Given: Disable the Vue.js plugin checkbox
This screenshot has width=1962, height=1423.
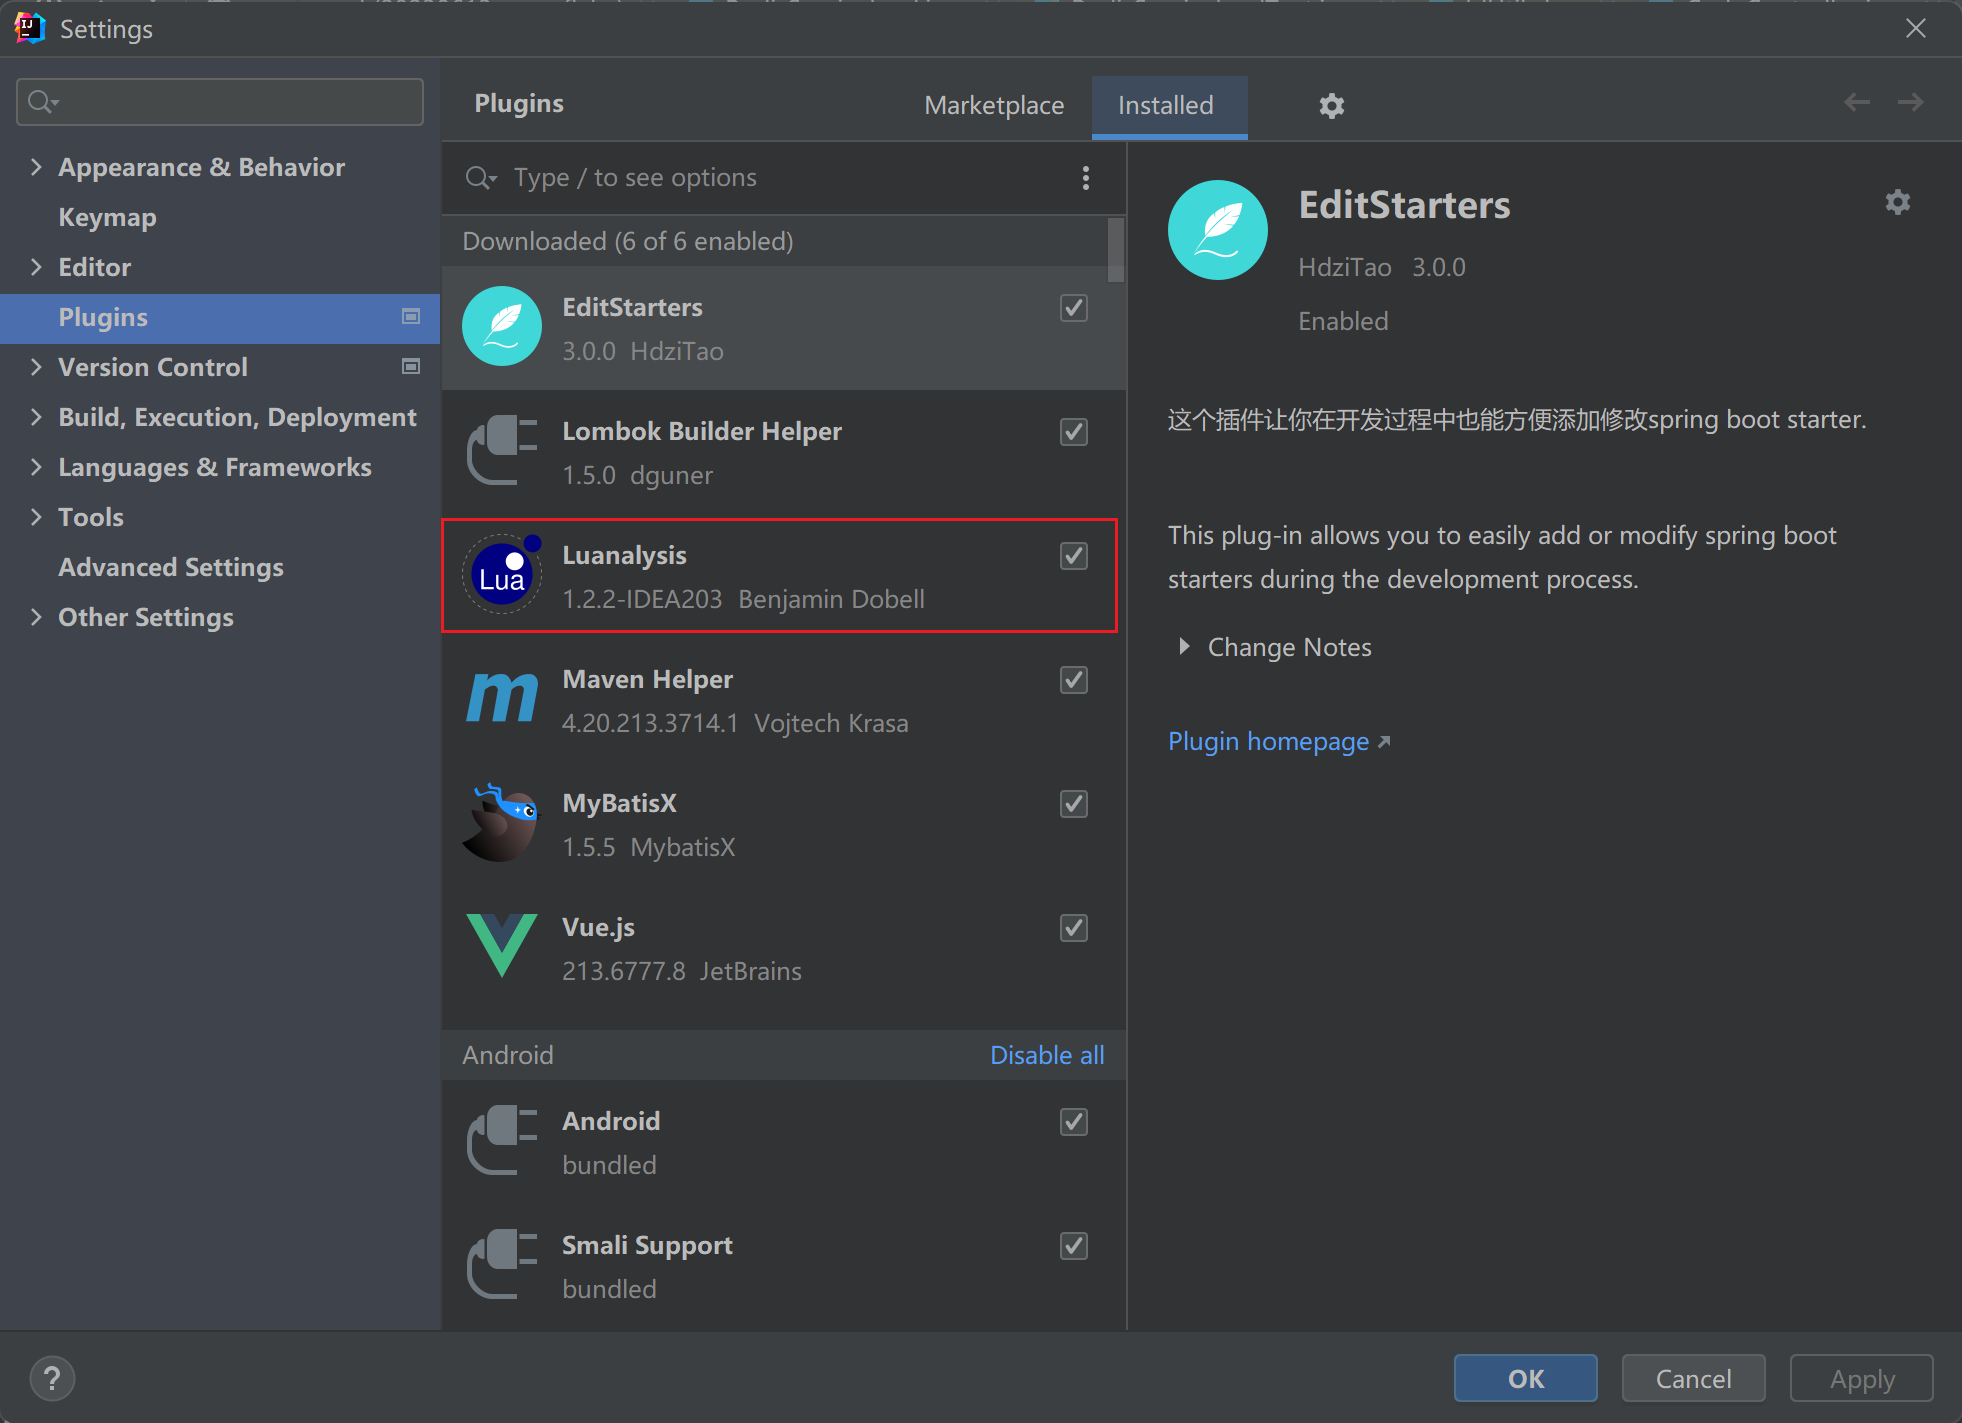Looking at the screenshot, I should (x=1074, y=928).
